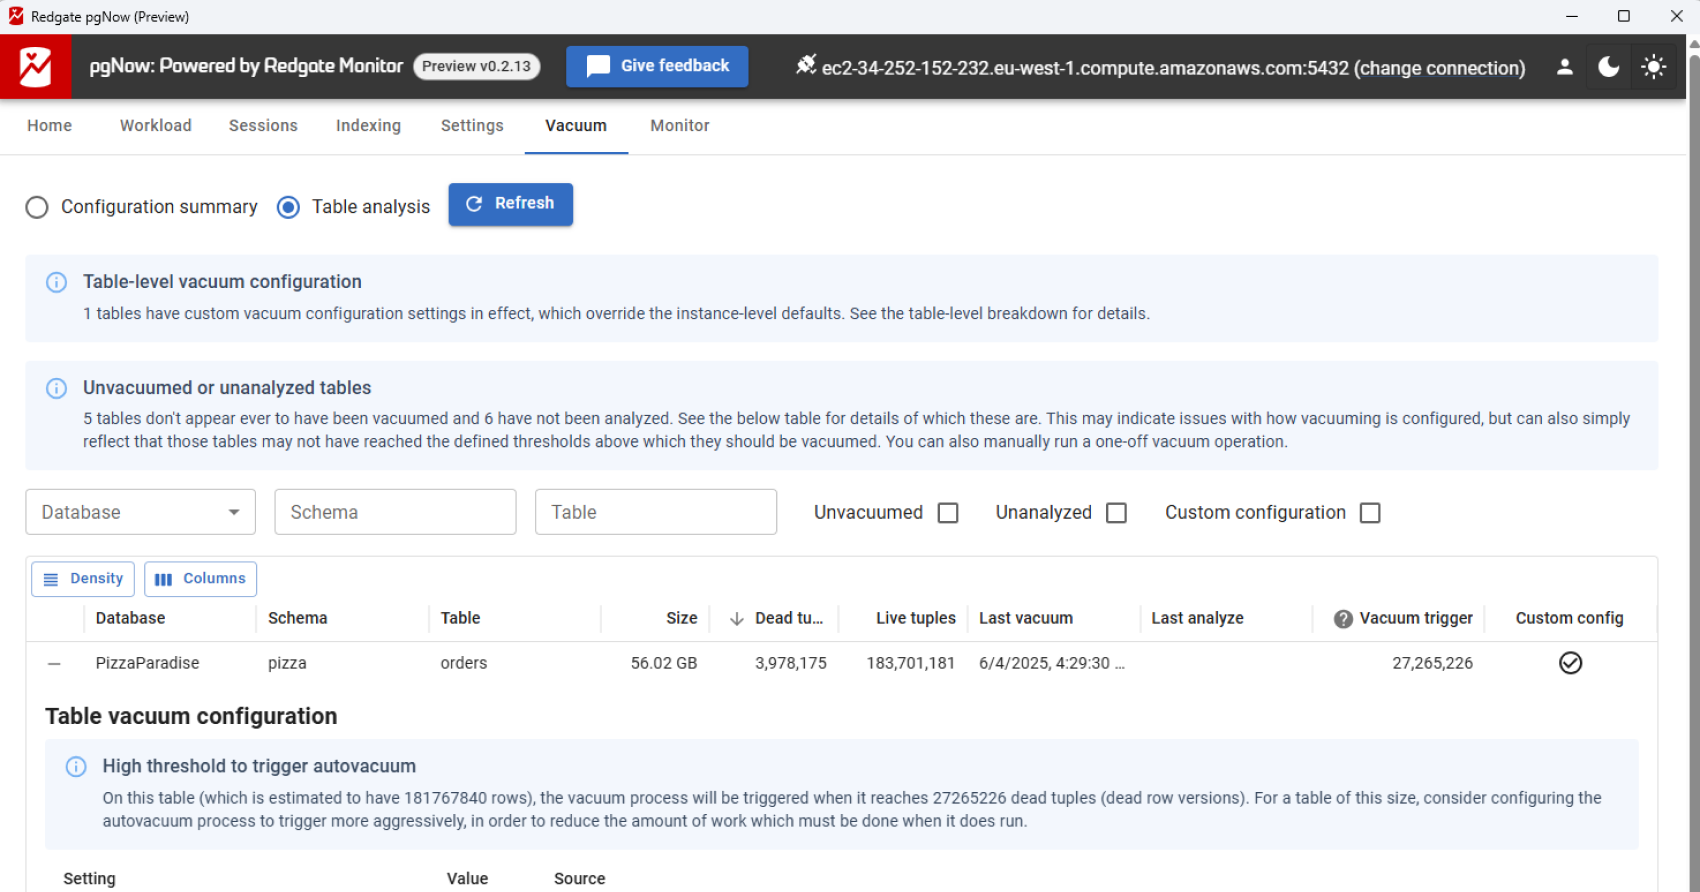Open the Monitor tab
The height and width of the screenshot is (892, 1700).
[x=680, y=126]
